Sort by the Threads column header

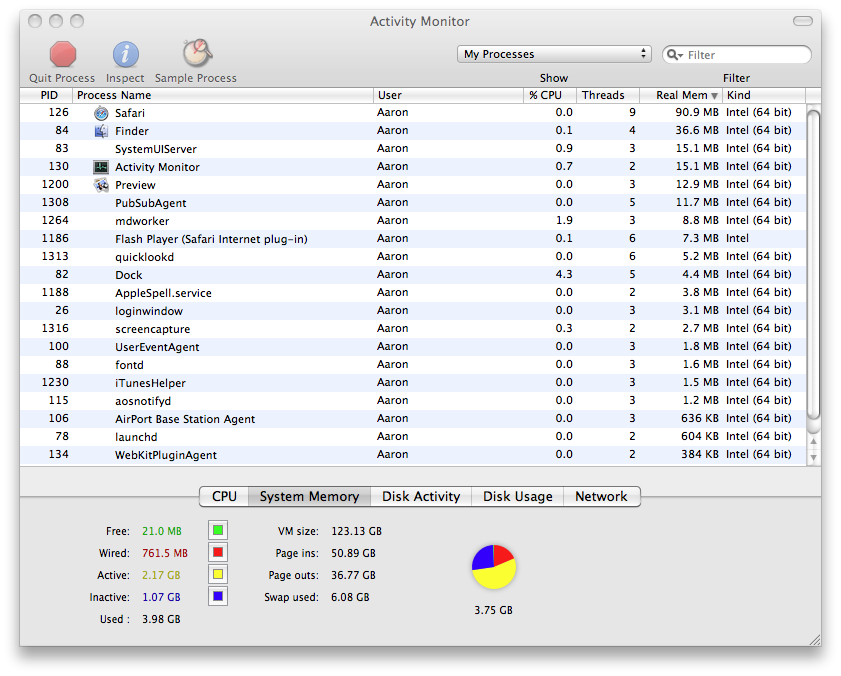(608, 95)
